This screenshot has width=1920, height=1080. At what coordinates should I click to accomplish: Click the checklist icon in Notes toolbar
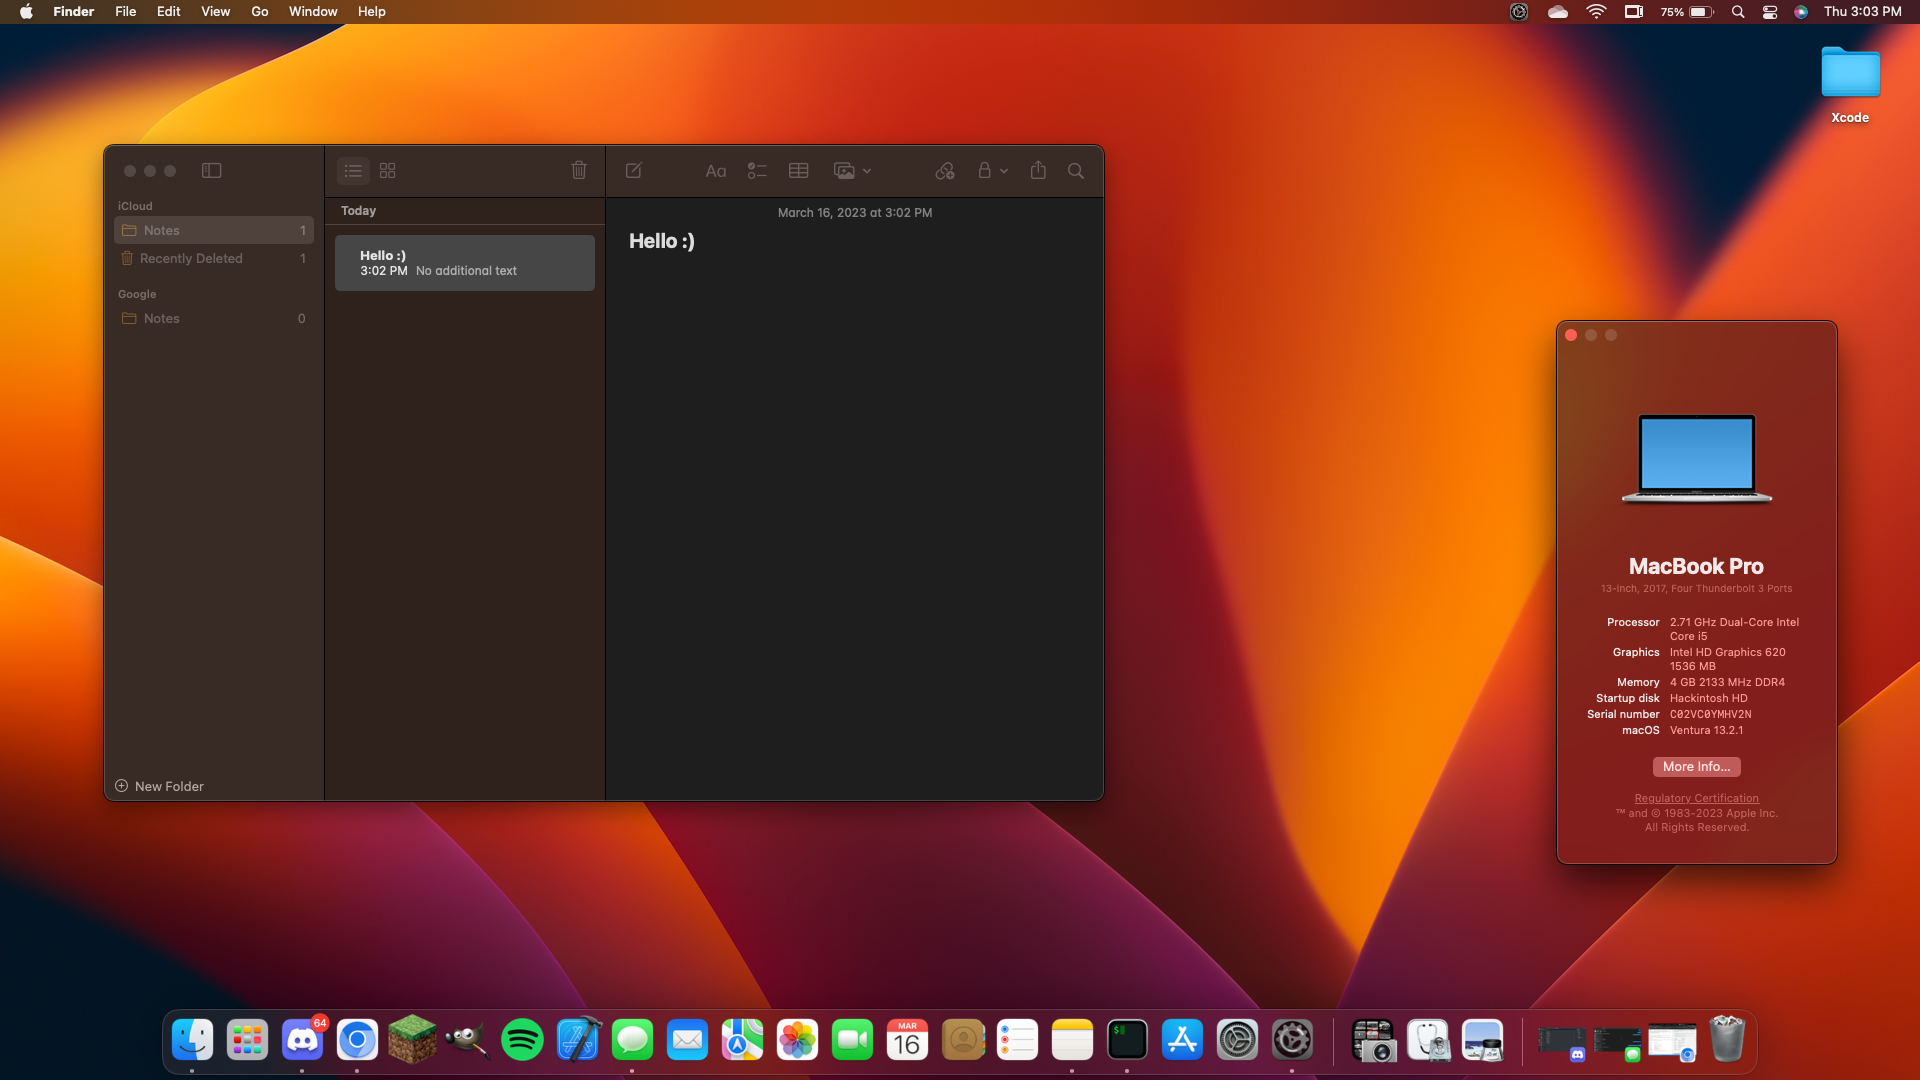point(758,170)
